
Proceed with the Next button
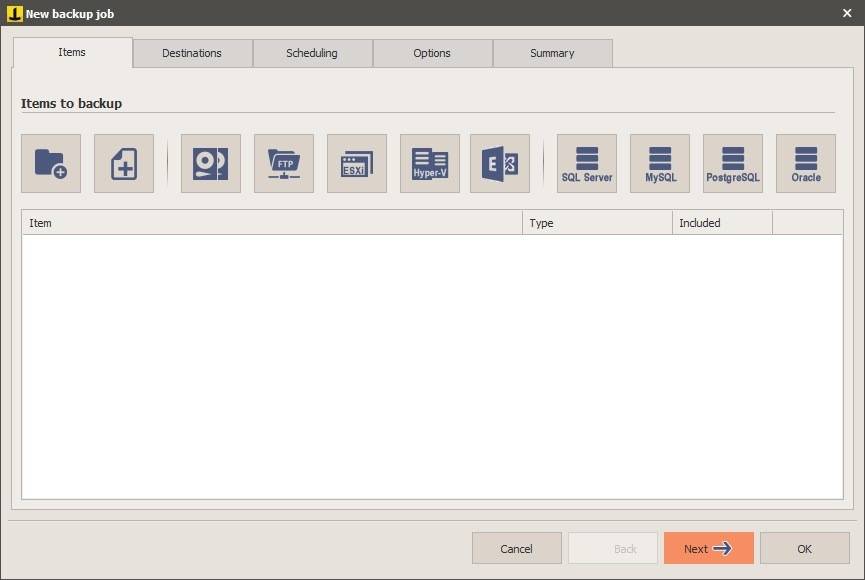pos(708,548)
